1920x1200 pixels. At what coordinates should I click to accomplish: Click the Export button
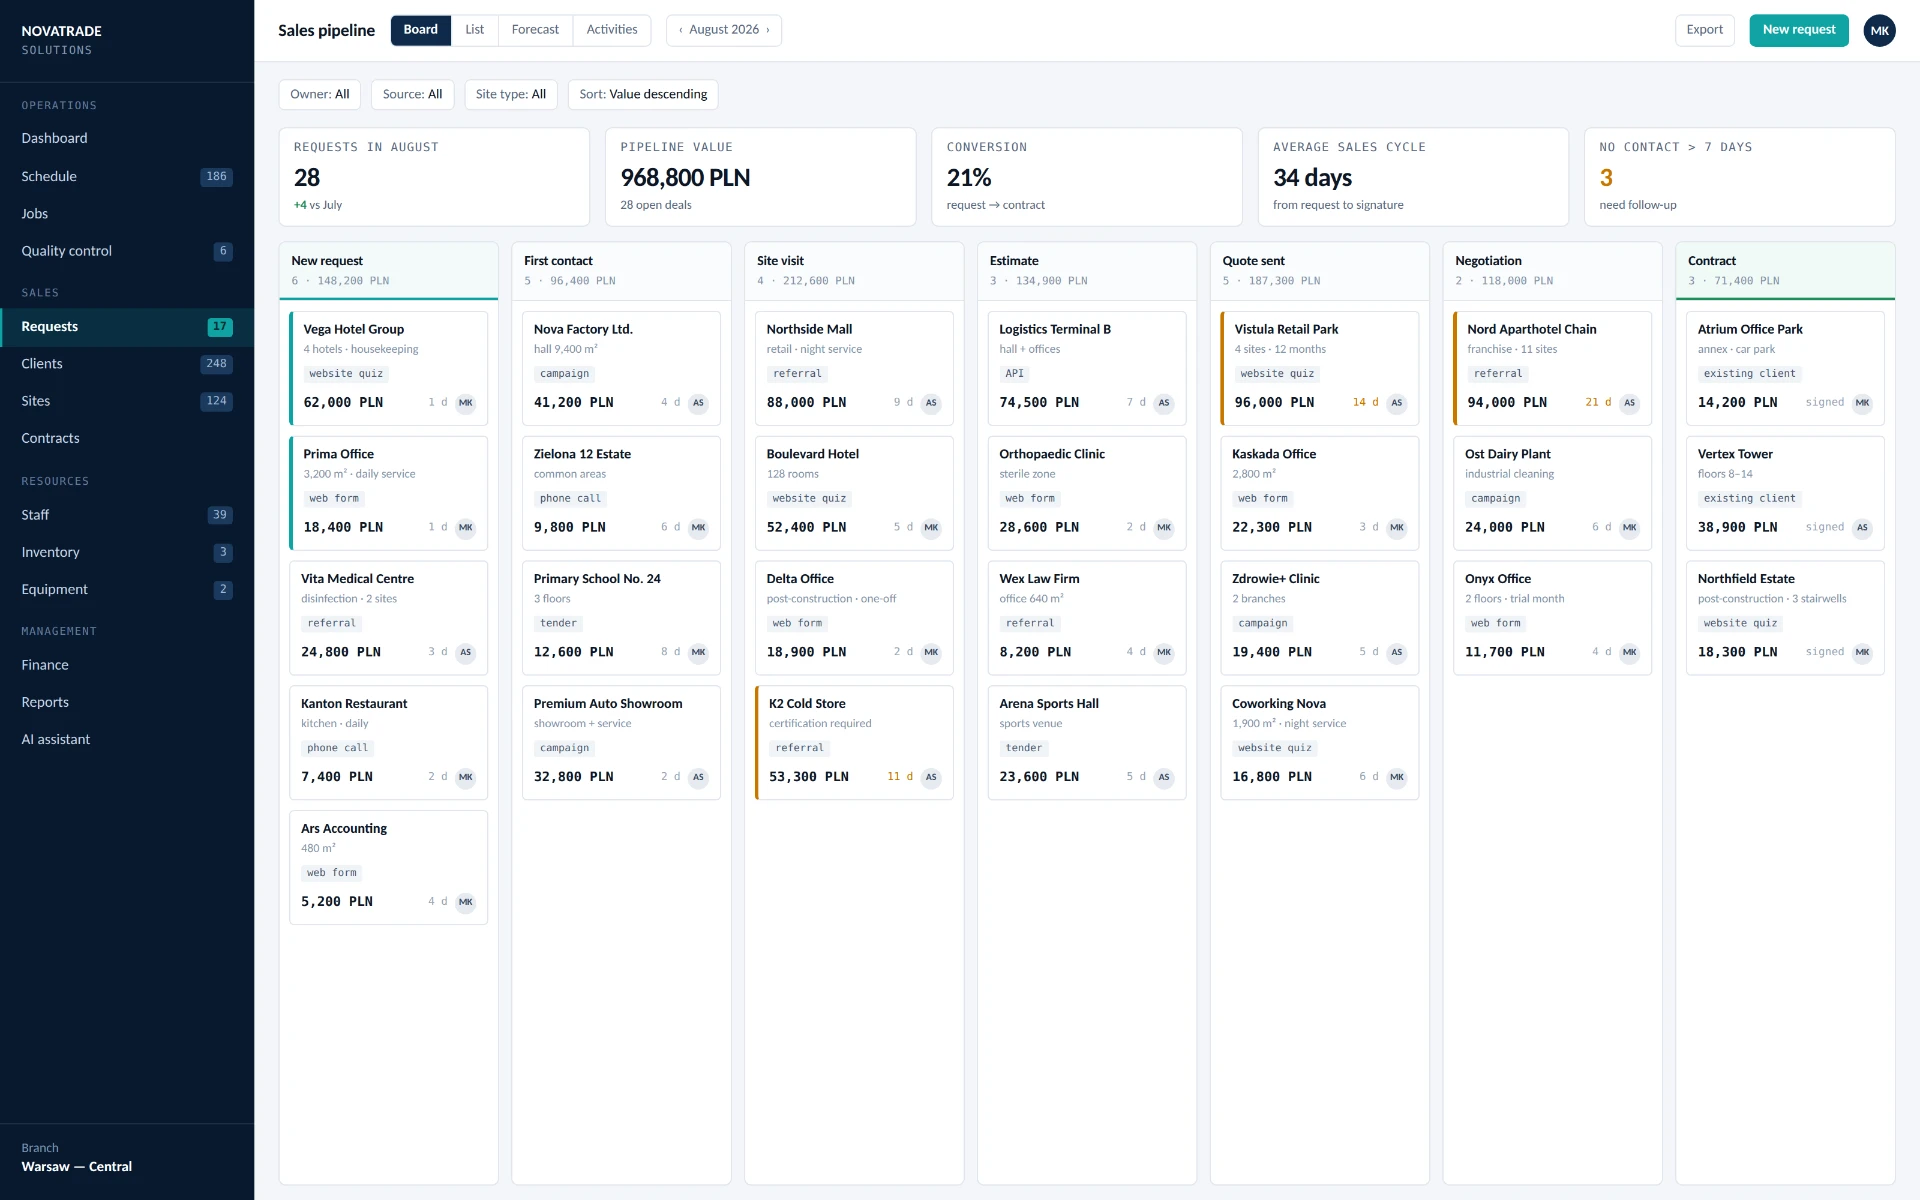click(x=1704, y=30)
